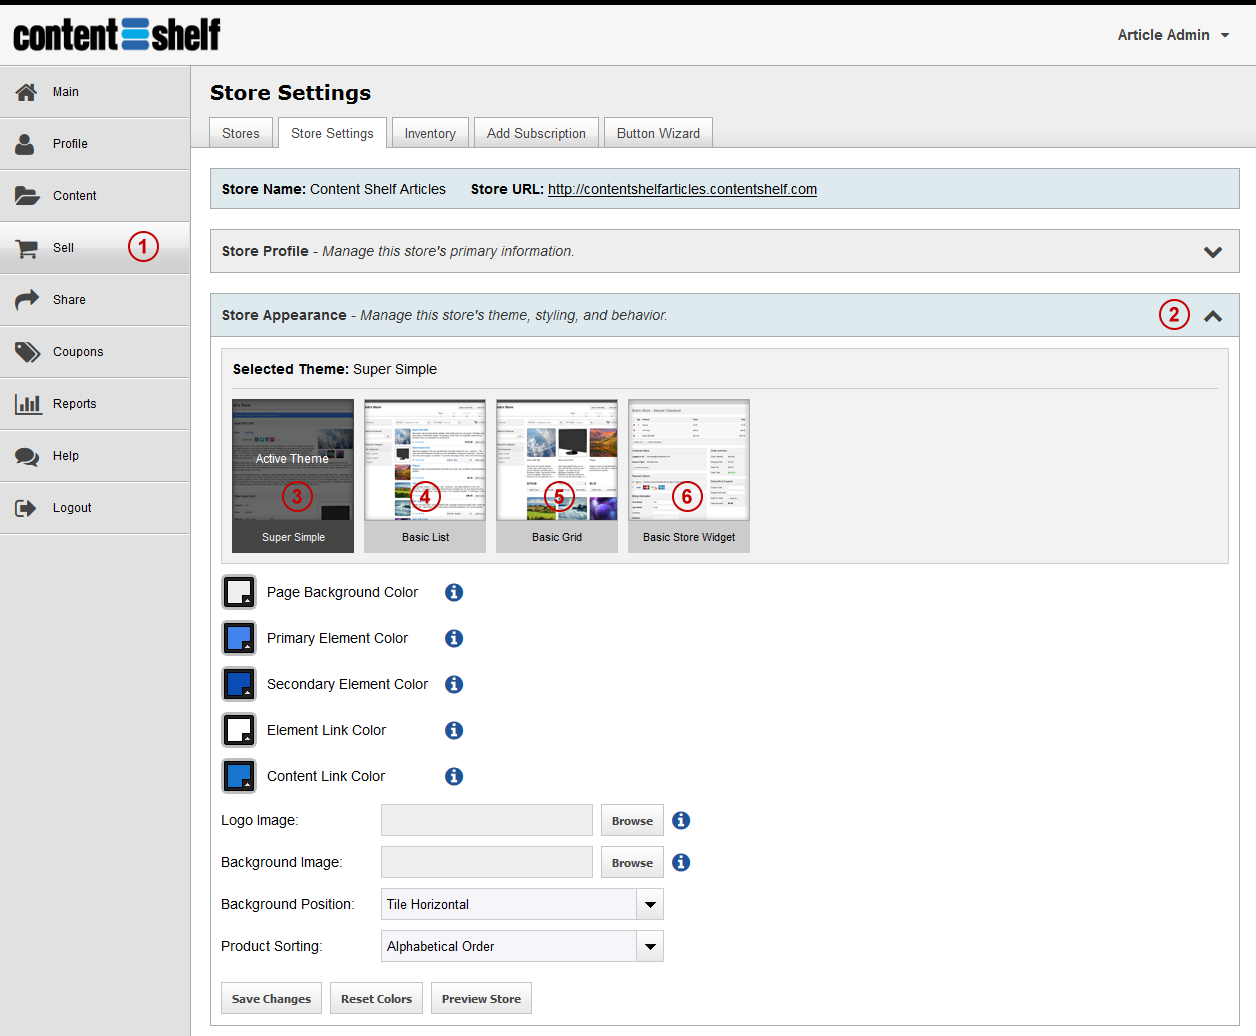
Task: Open the Secondary Element Color swatch
Action: pyautogui.click(x=239, y=684)
